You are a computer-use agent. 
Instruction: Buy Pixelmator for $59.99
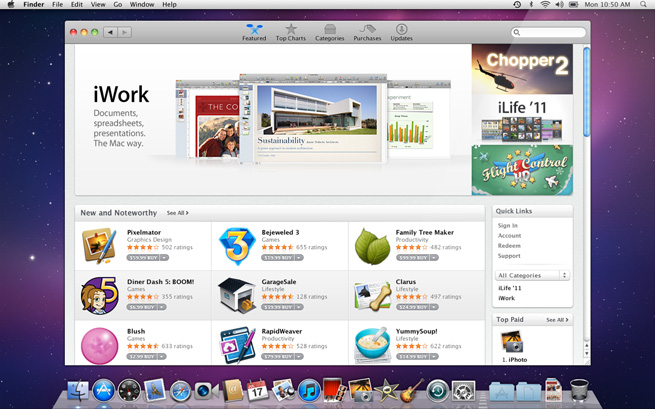(143, 258)
